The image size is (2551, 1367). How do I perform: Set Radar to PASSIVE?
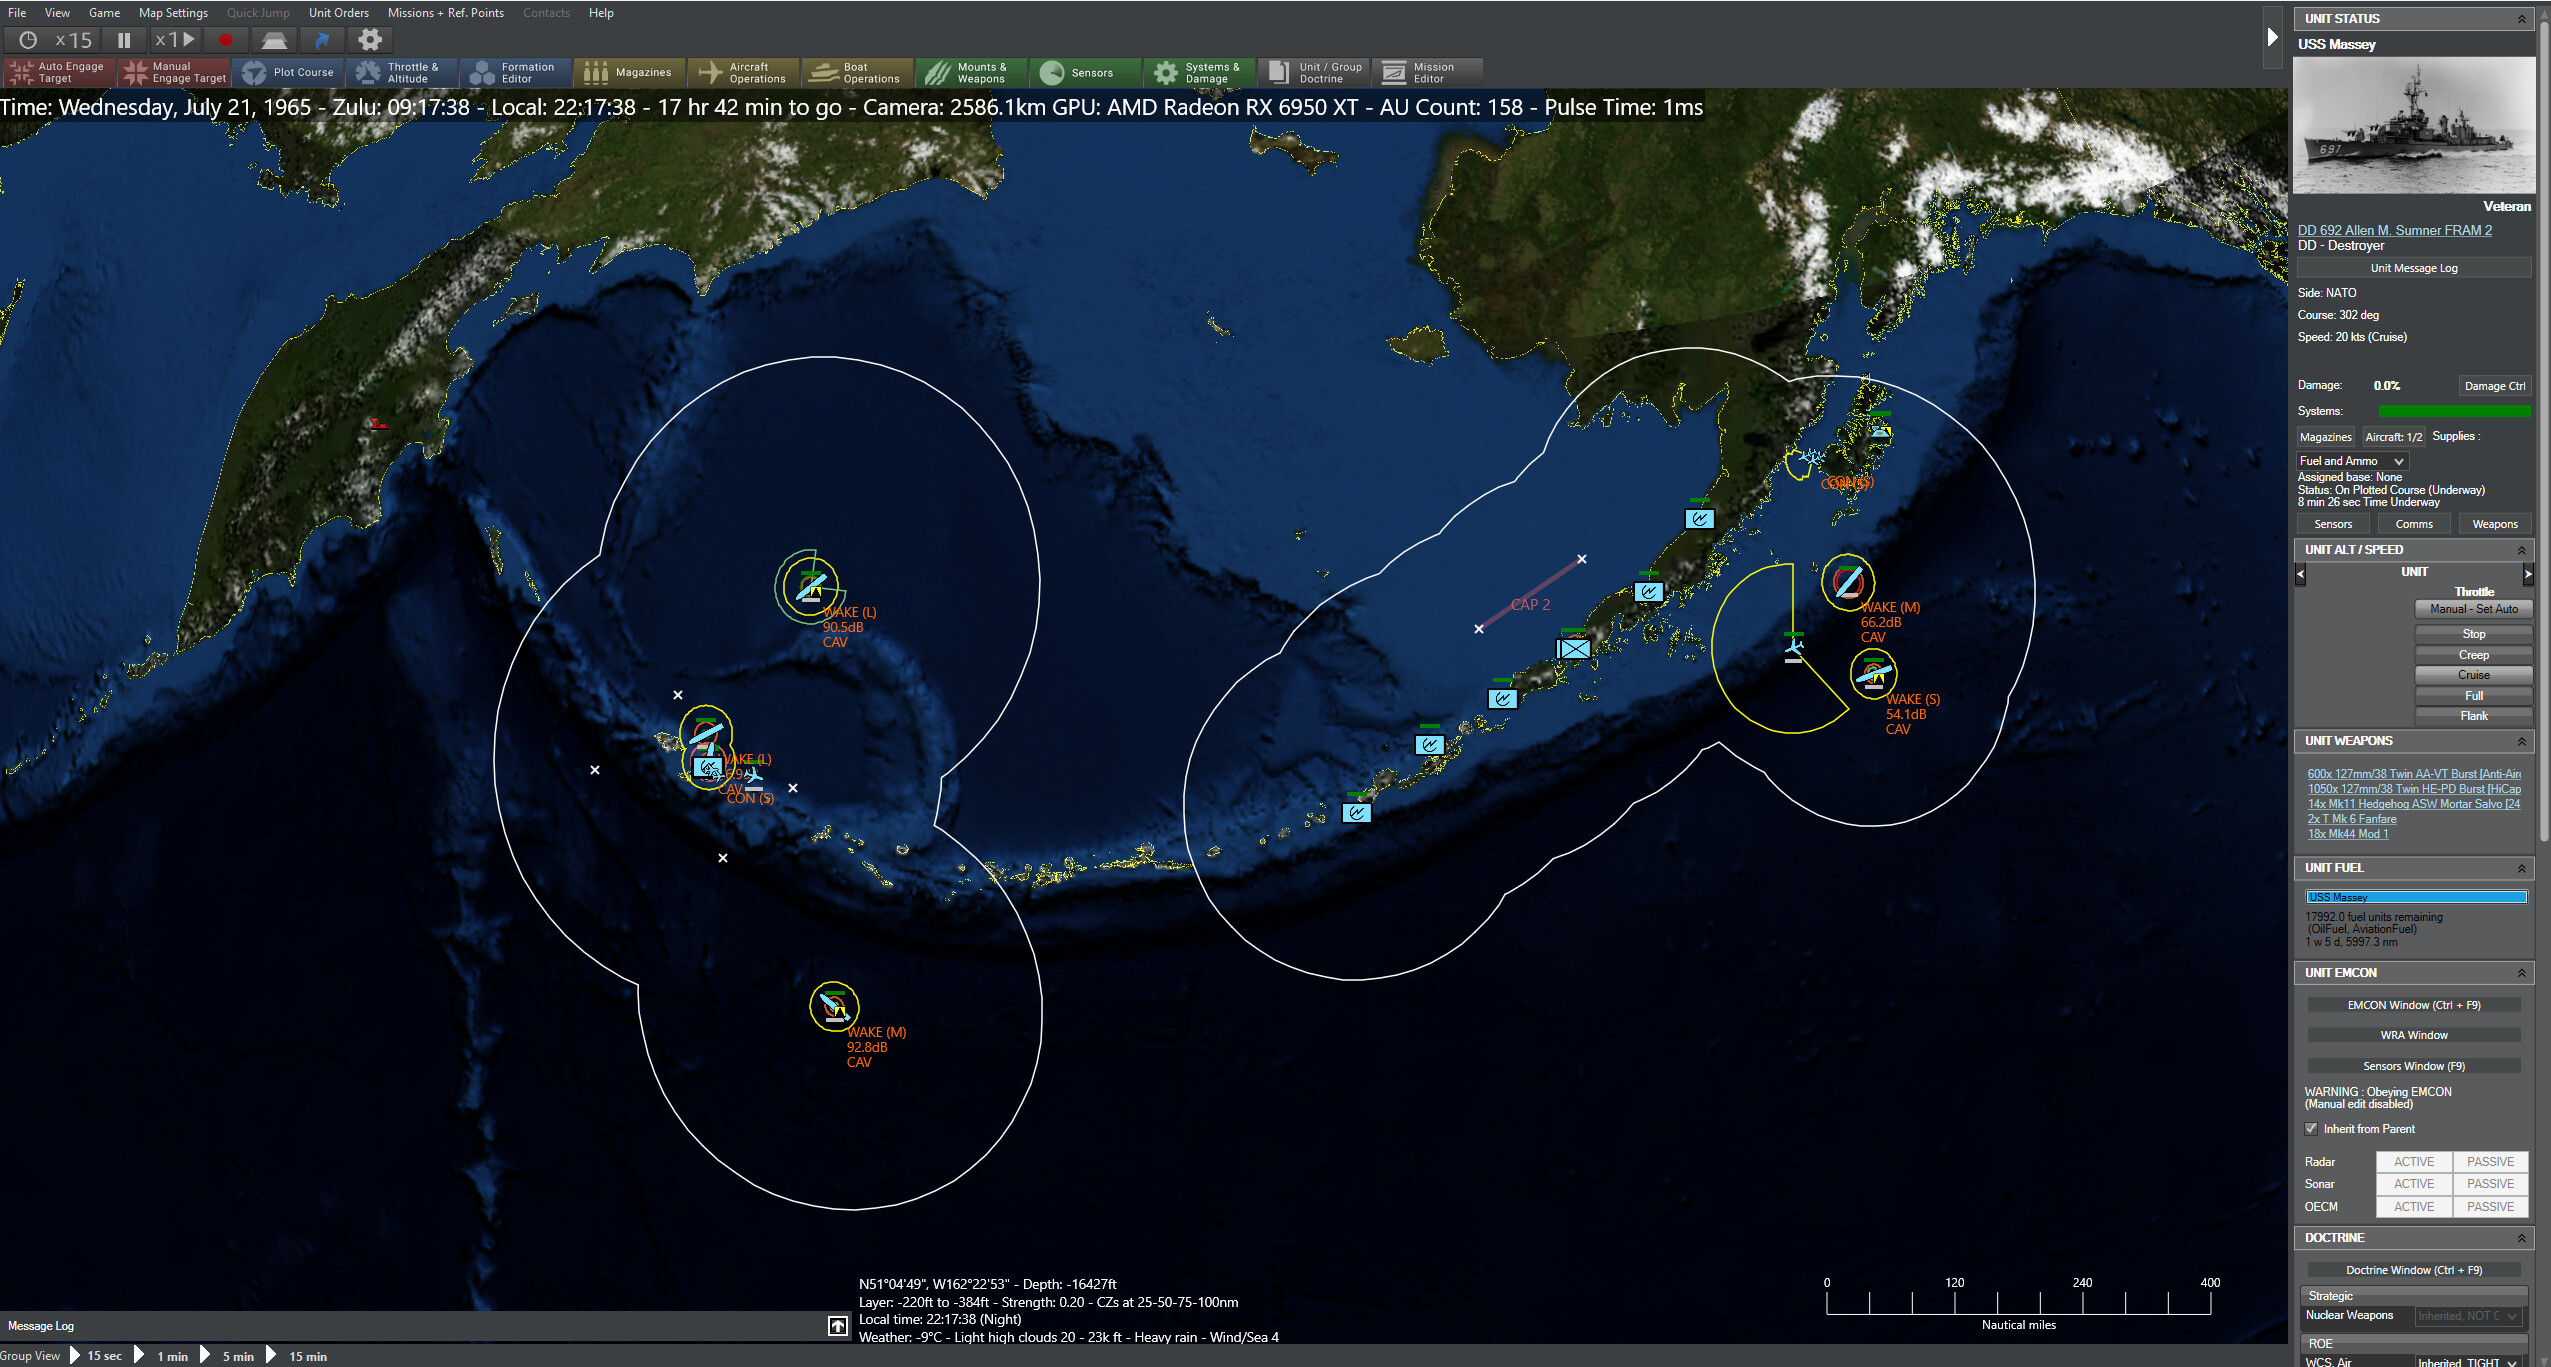coord(2489,1161)
